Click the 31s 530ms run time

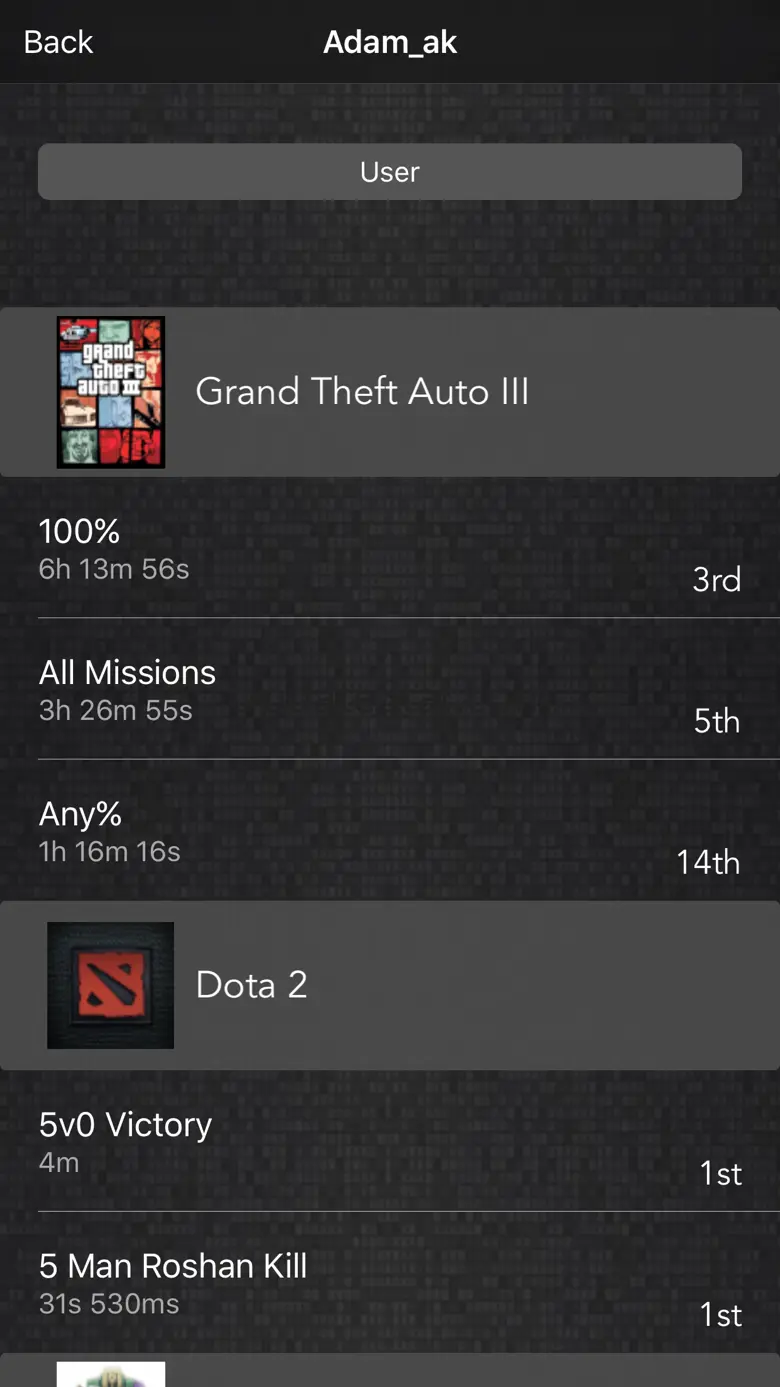[x=109, y=1304]
